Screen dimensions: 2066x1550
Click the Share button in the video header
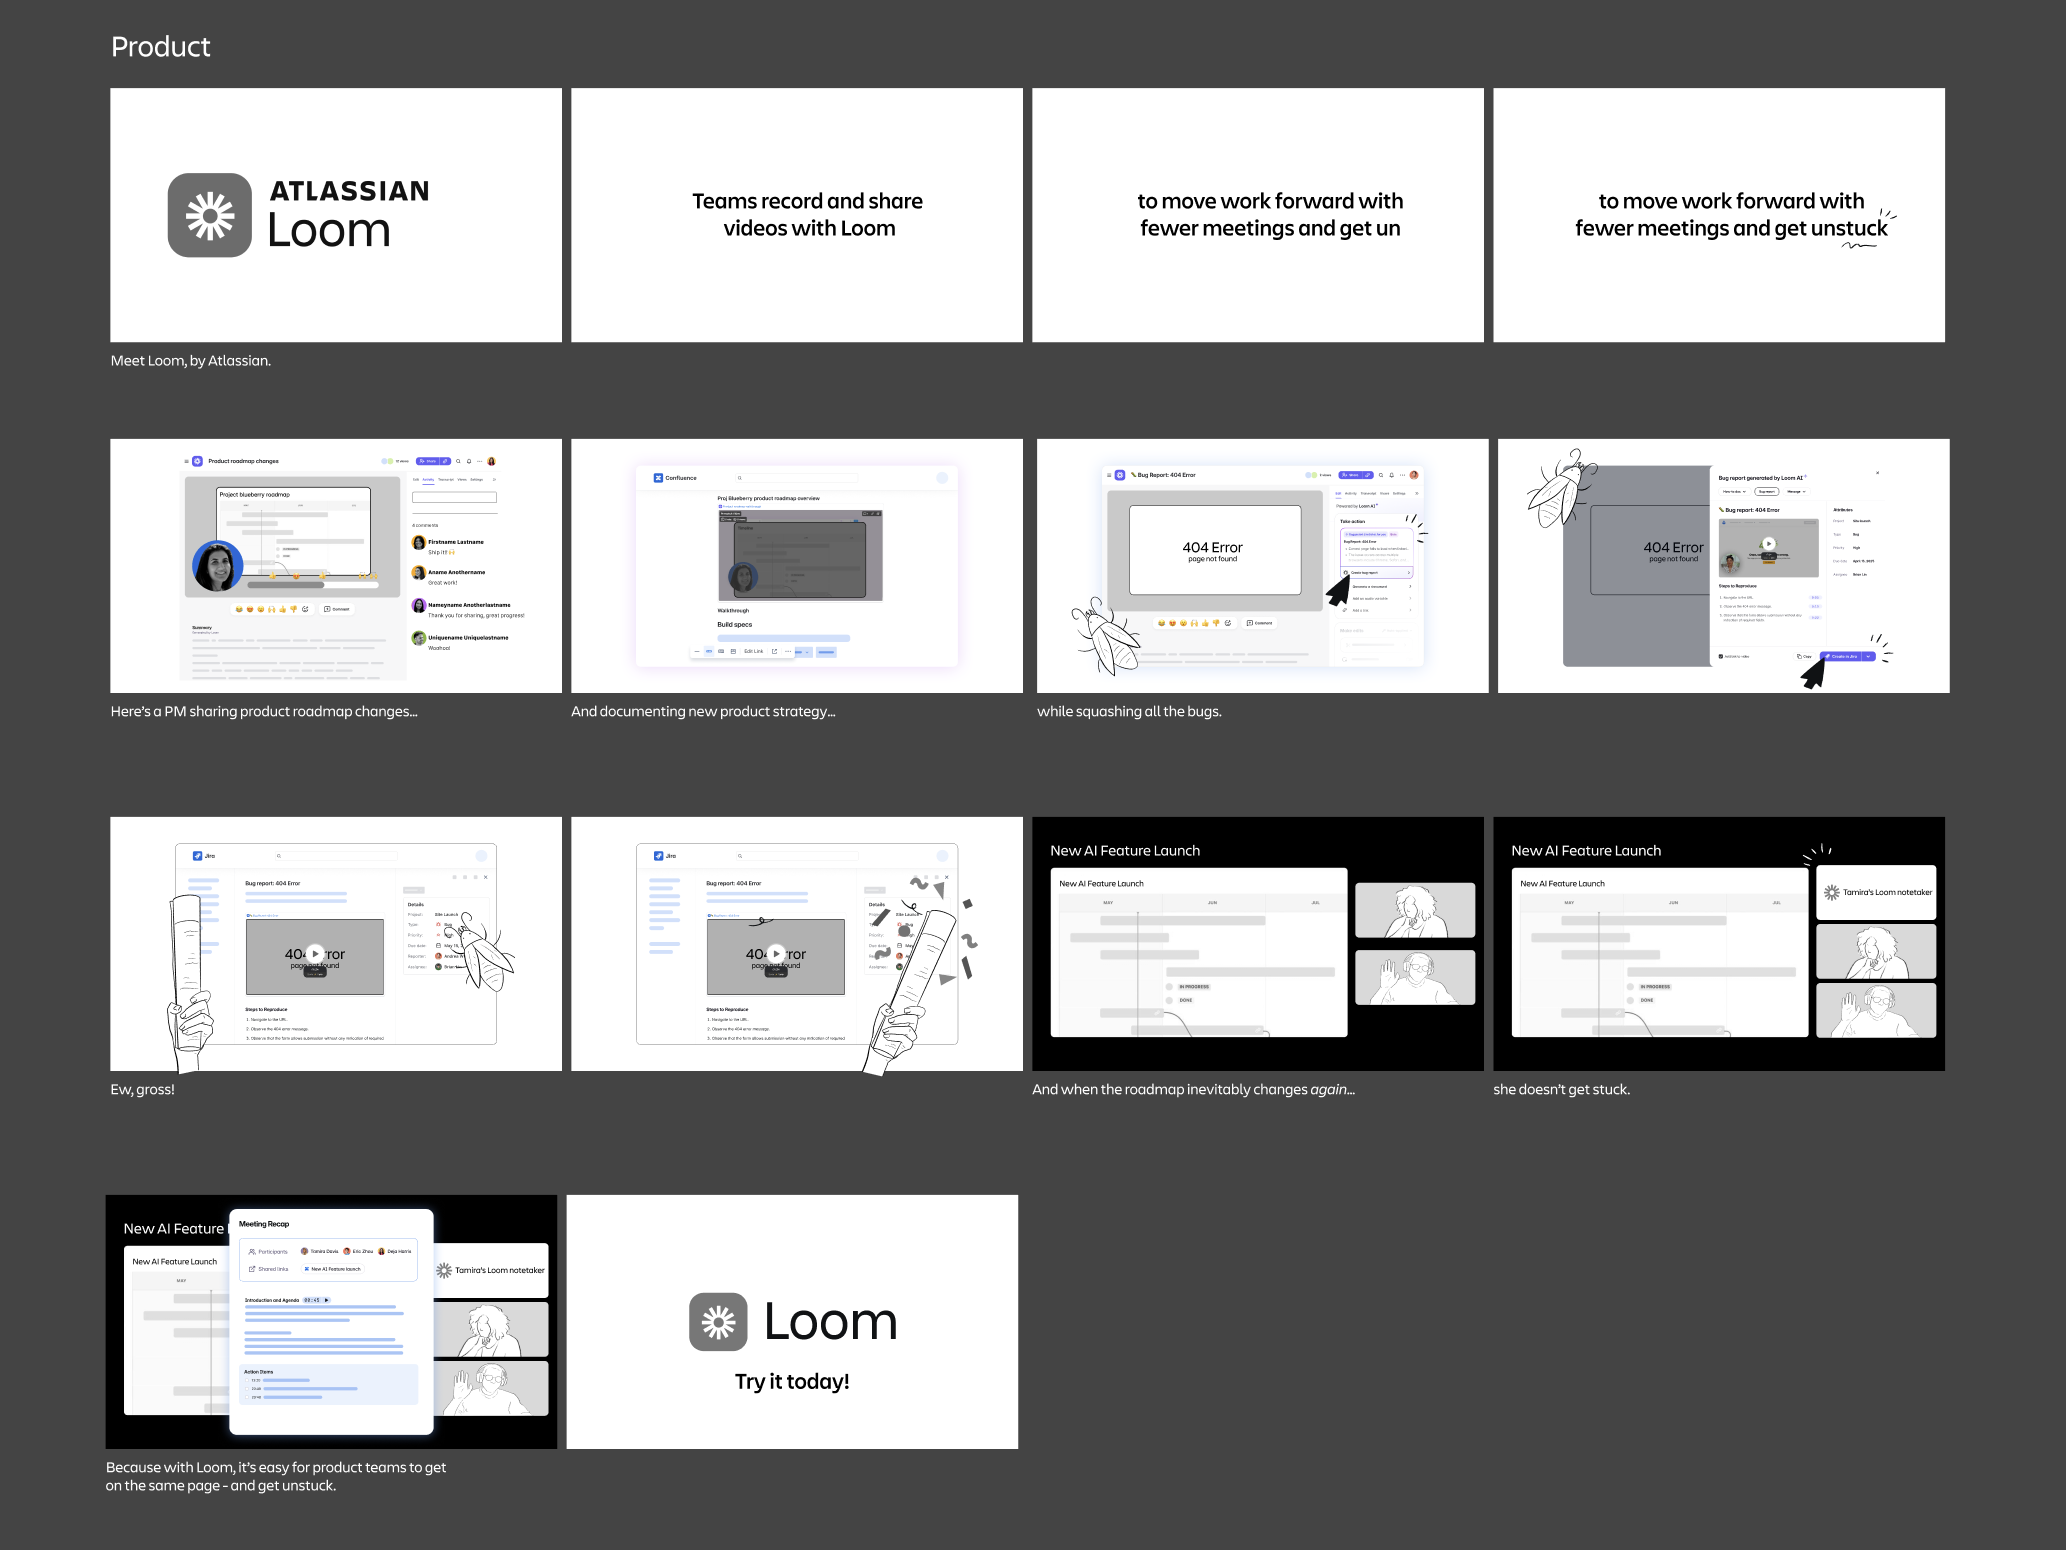[x=428, y=461]
